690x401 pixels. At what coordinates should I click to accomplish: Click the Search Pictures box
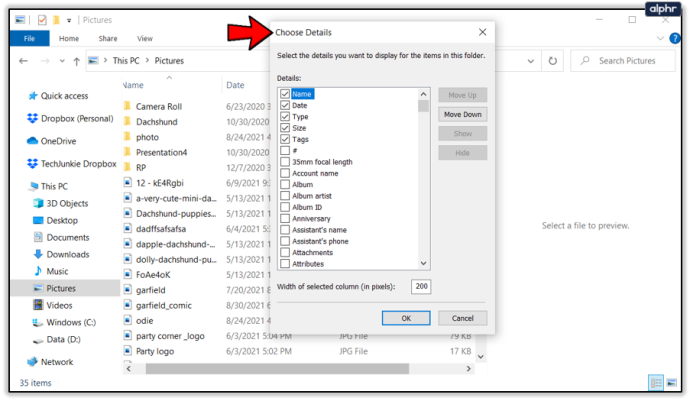tap(623, 61)
